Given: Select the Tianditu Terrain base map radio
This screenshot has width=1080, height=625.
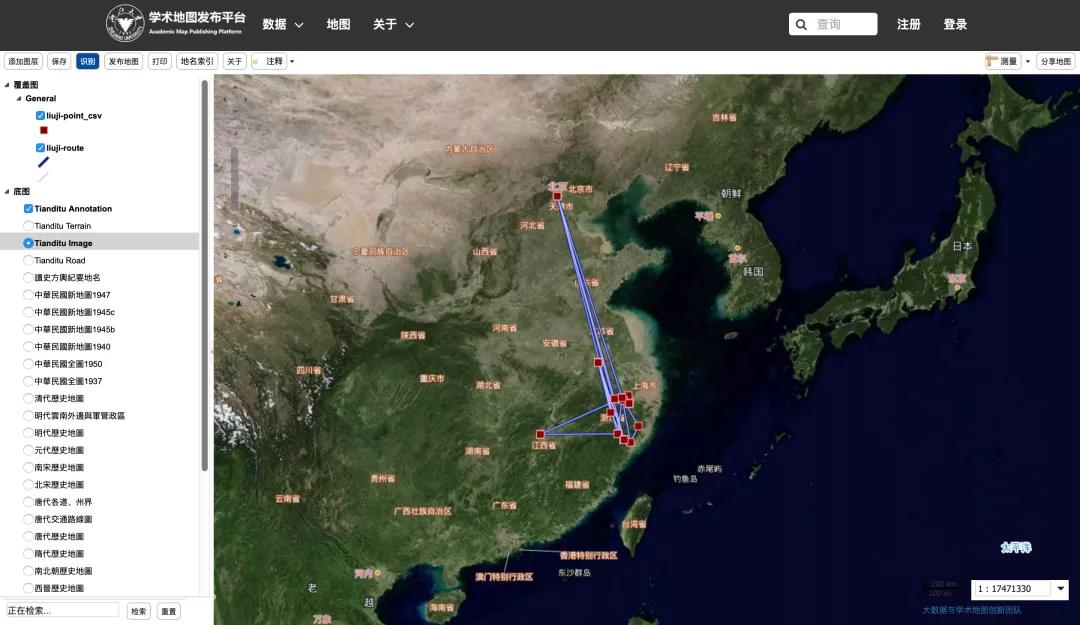Looking at the screenshot, I should point(28,226).
